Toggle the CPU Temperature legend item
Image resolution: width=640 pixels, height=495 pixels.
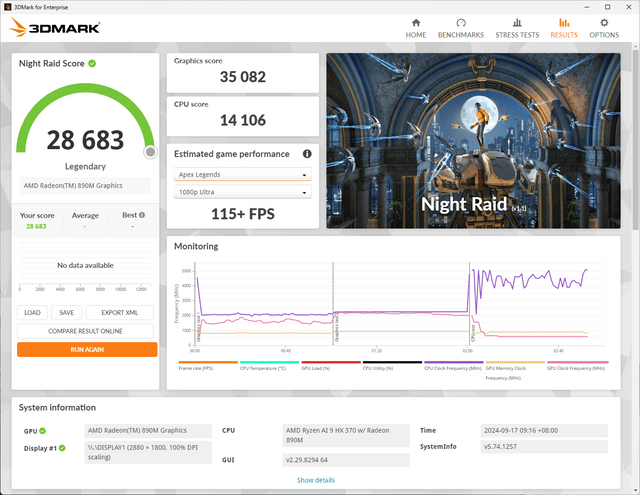269,366
